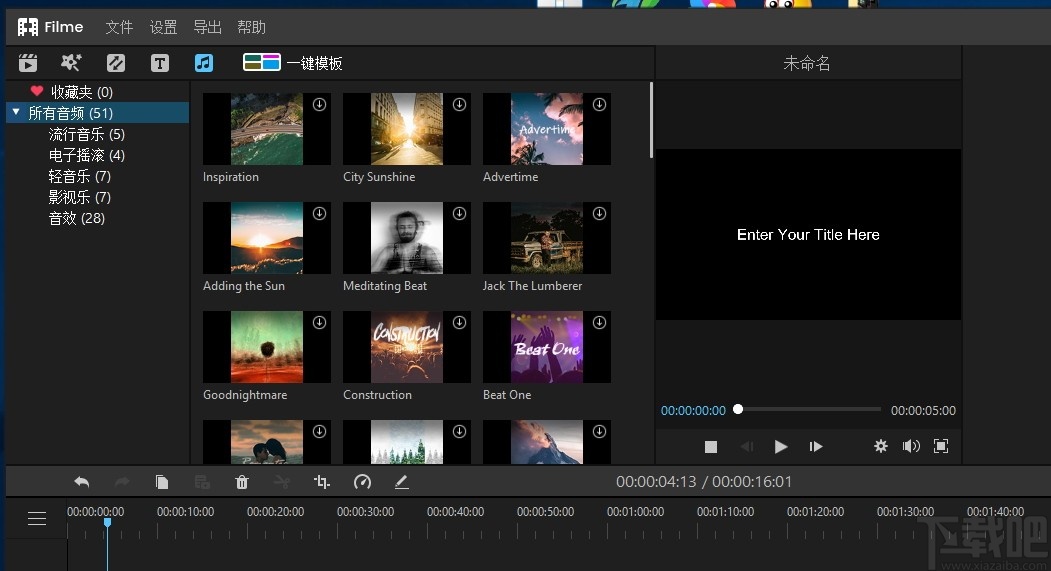The height and width of the screenshot is (571, 1051).
Task: Step back to the previous frame
Action: [747, 446]
